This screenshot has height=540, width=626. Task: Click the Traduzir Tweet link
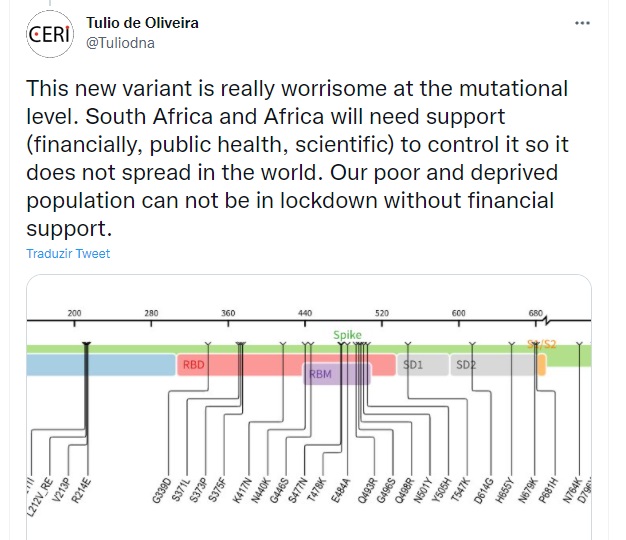tap(69, 253)
